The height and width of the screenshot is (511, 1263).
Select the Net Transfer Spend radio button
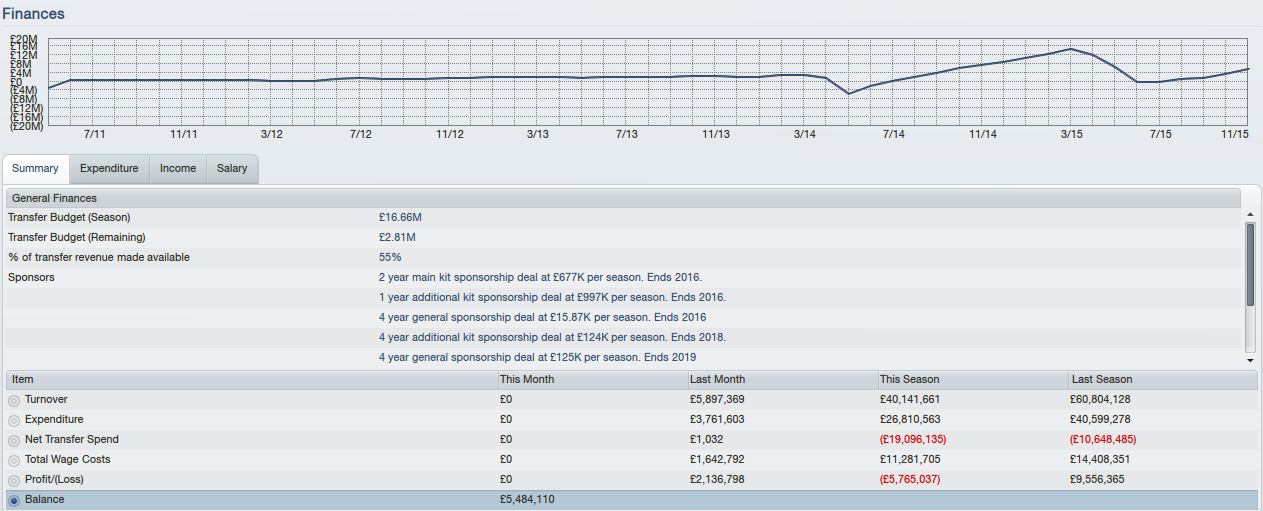(14, 440)
